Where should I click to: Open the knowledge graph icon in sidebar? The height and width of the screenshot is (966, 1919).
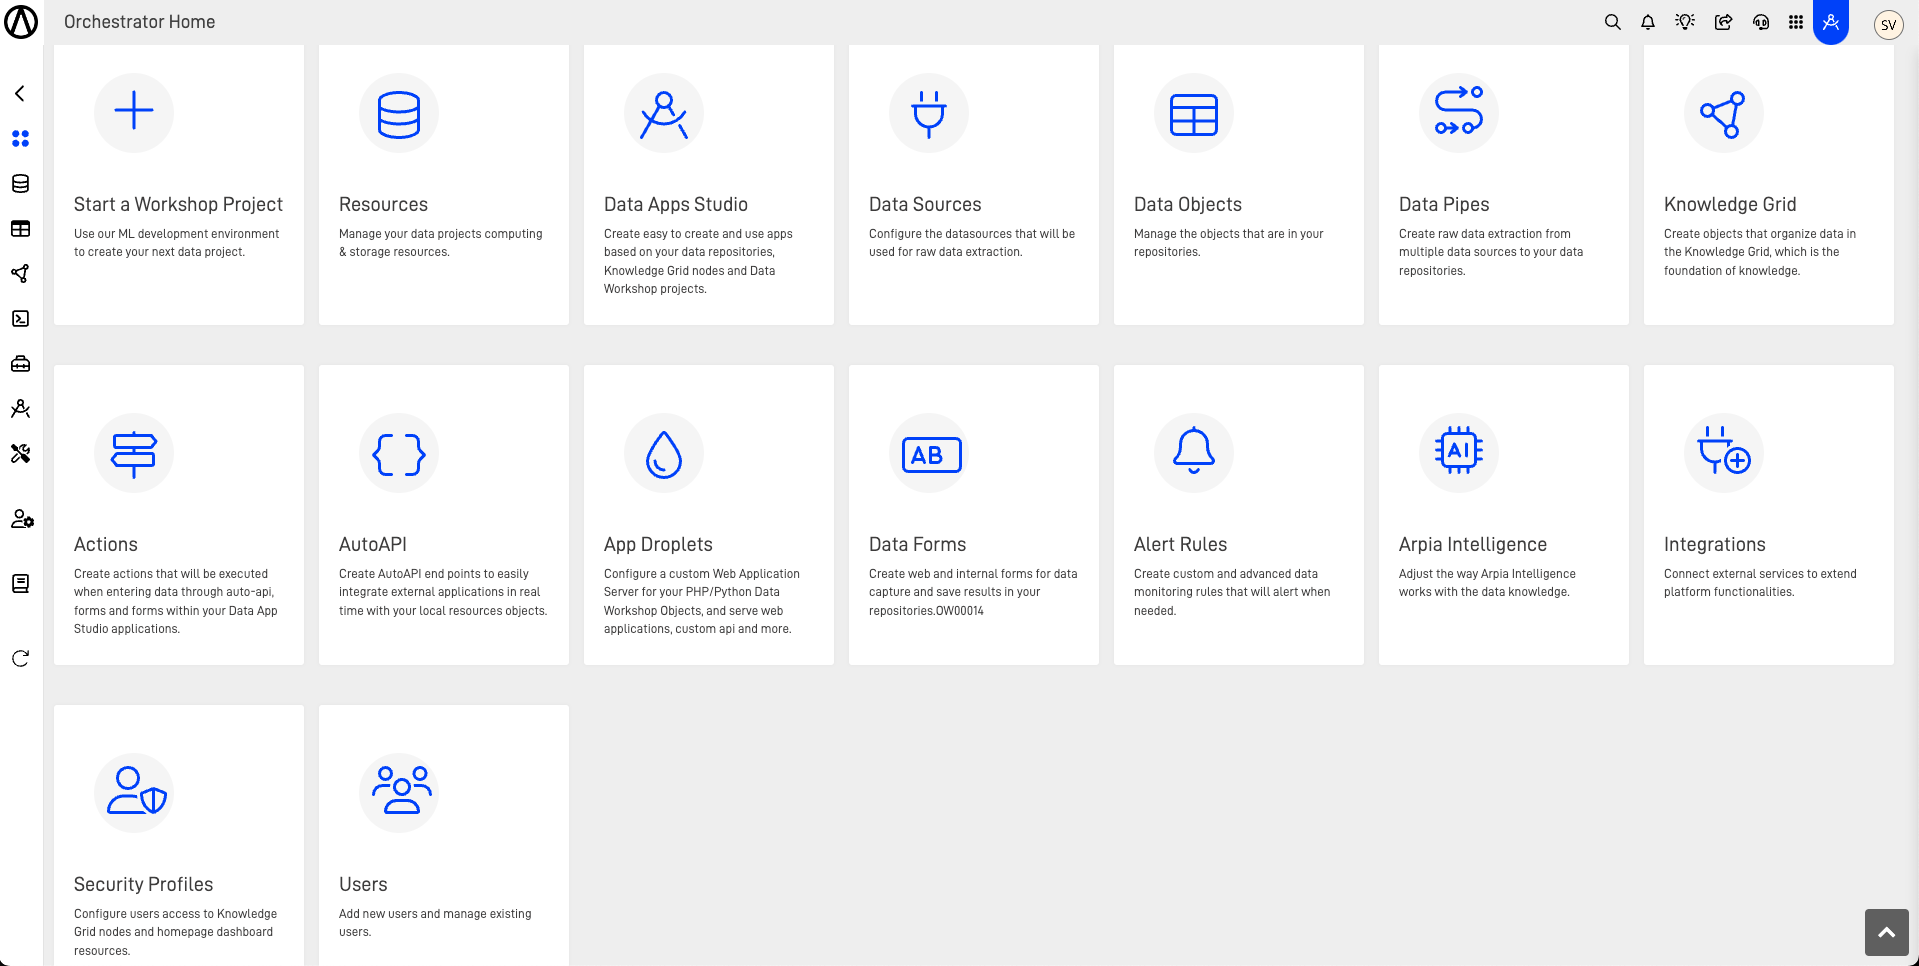pos(20,273)
